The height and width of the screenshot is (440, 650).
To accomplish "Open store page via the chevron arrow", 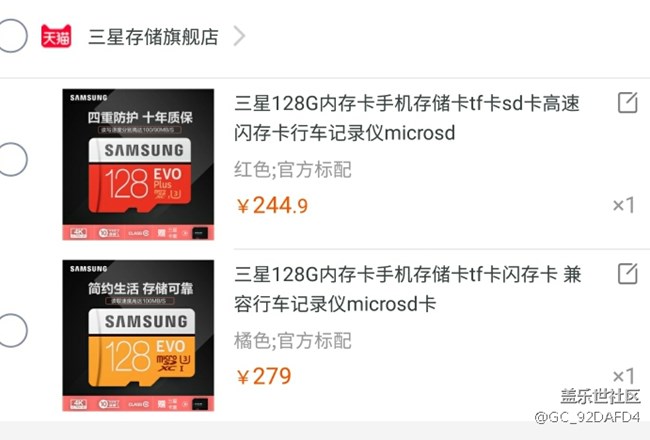I will [239, 36].
